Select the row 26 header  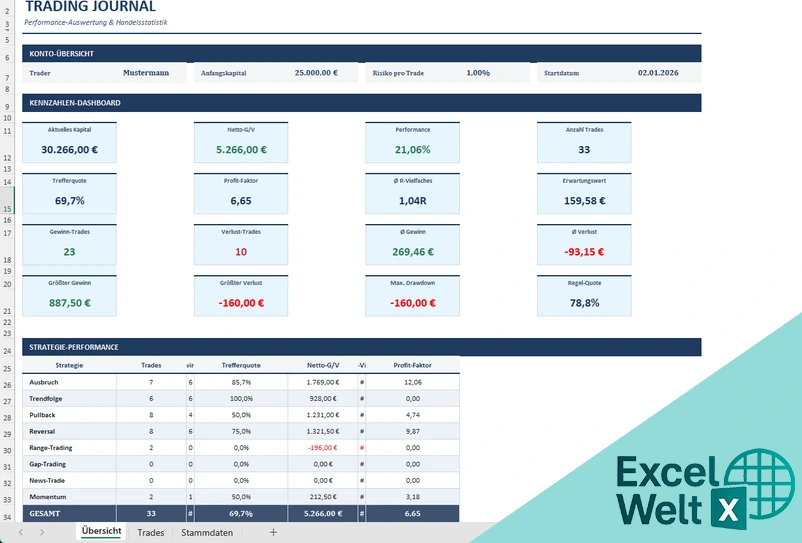[7, 384]
